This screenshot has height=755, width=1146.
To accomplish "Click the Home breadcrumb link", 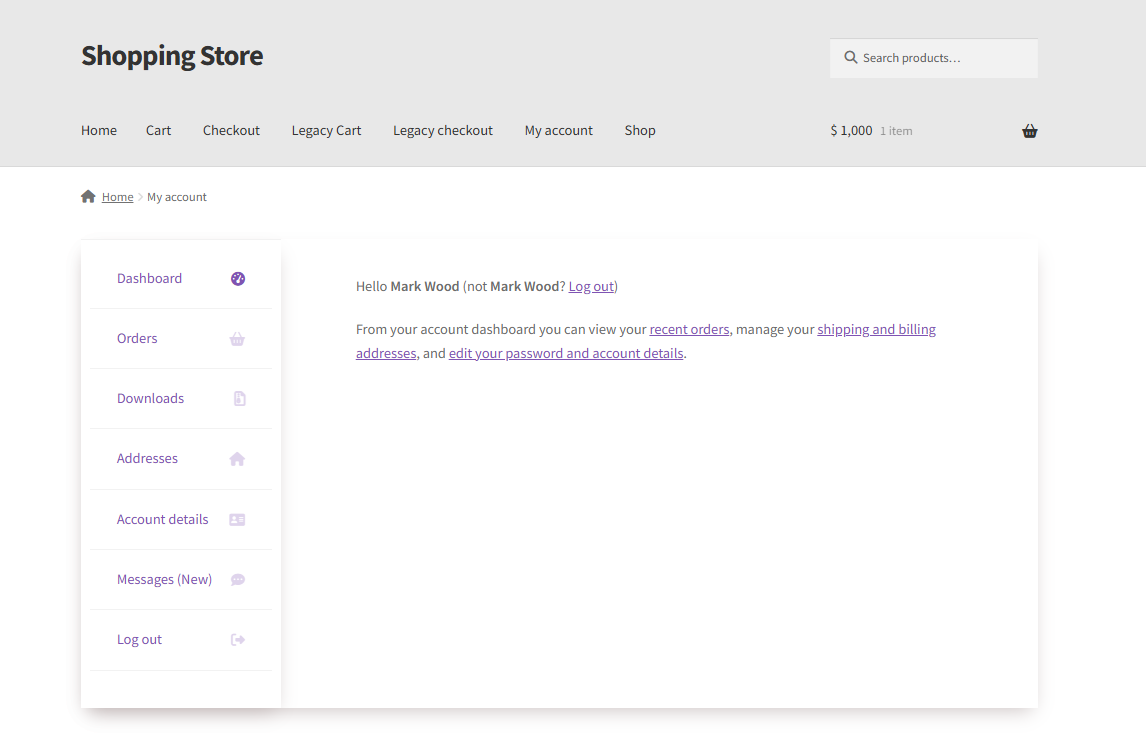I will tap(118, 197).
